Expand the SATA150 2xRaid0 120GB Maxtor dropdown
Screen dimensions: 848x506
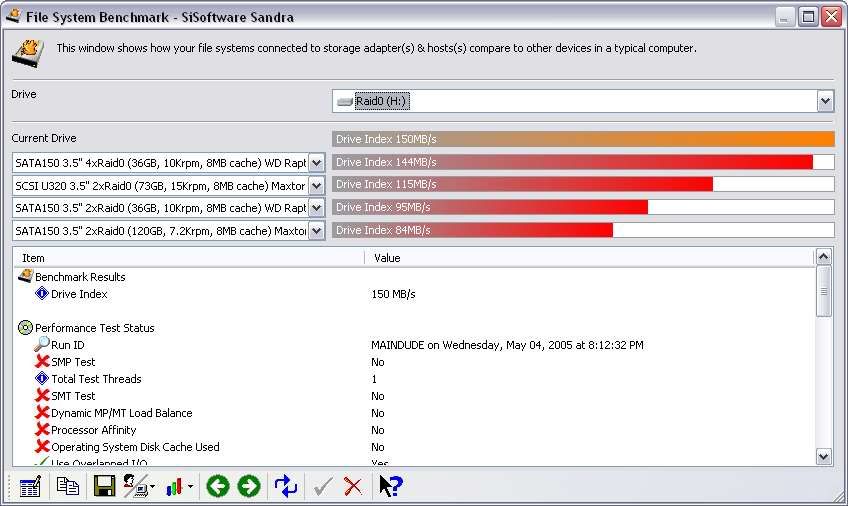pyautogui.click(x=317, y=231)
